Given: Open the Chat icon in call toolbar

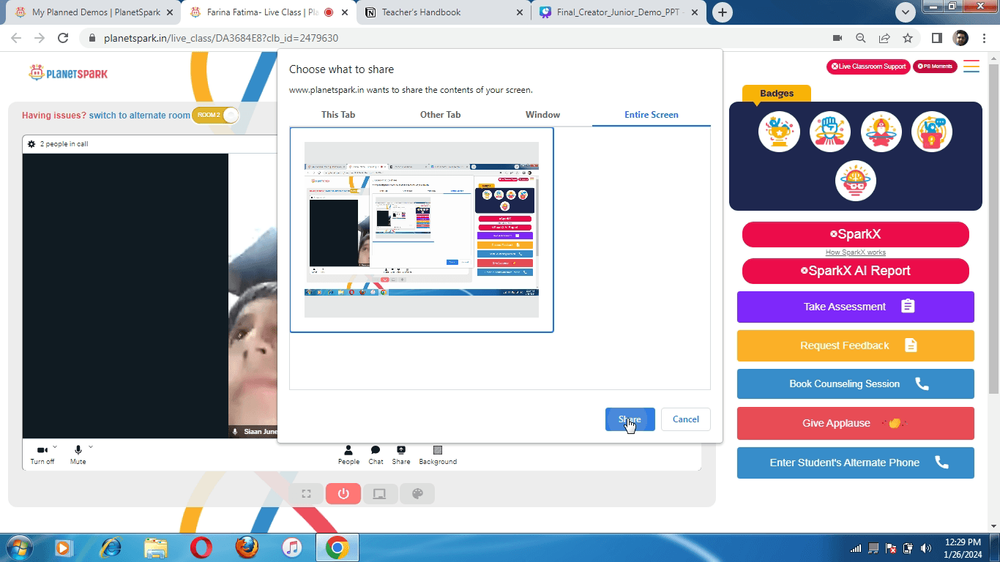Looking at the screenshot, I should 376,454.
